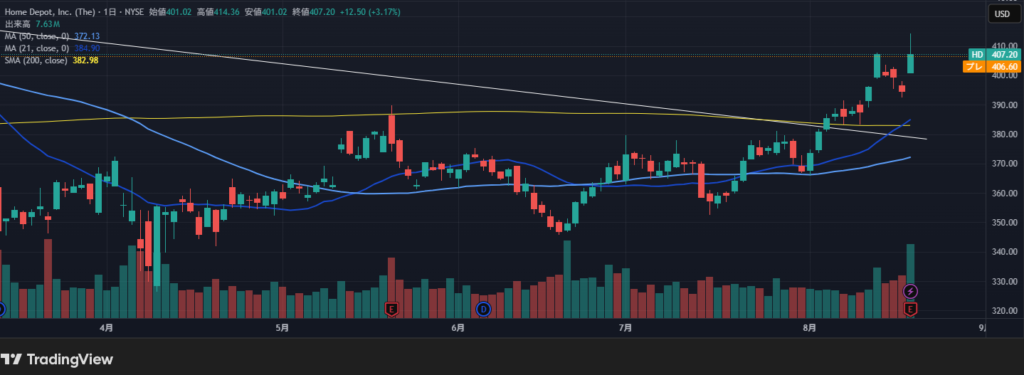Click the 始値 401.02 open value
The image size is (1024, 375).
tap(170, 12)
